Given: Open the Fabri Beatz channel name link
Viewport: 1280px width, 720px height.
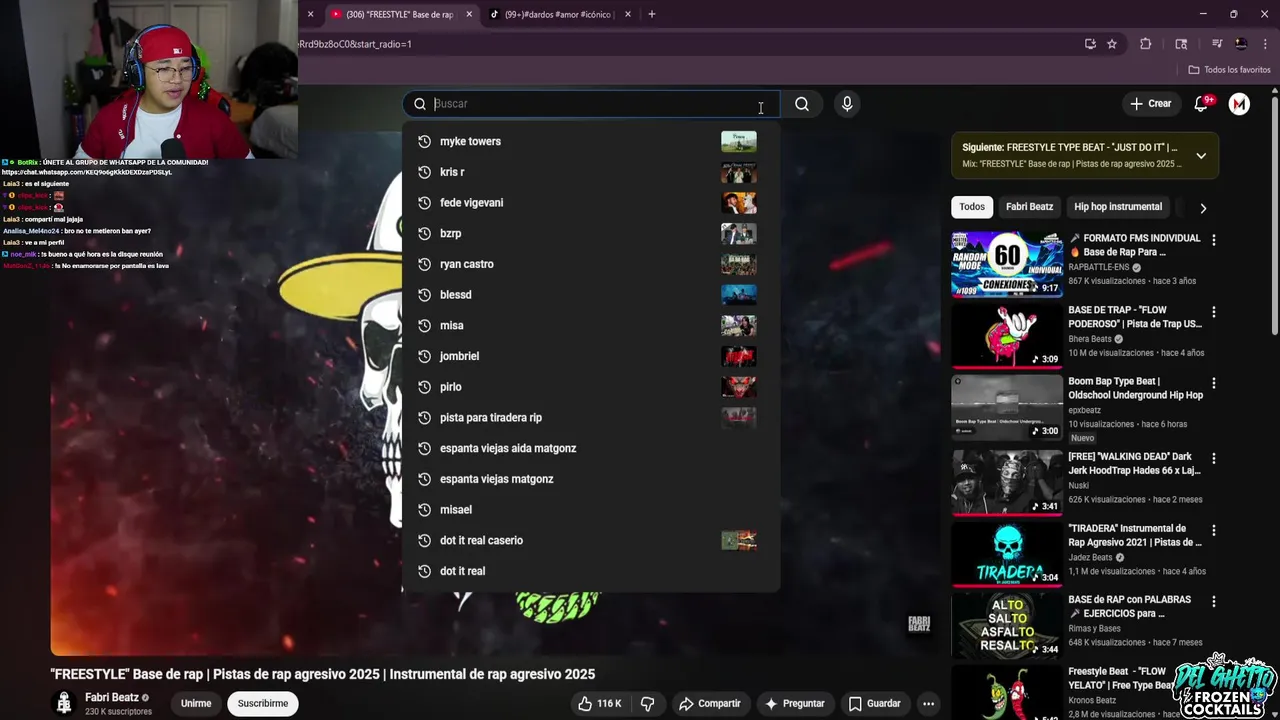Looking at the screenshot, I should 112,697.
